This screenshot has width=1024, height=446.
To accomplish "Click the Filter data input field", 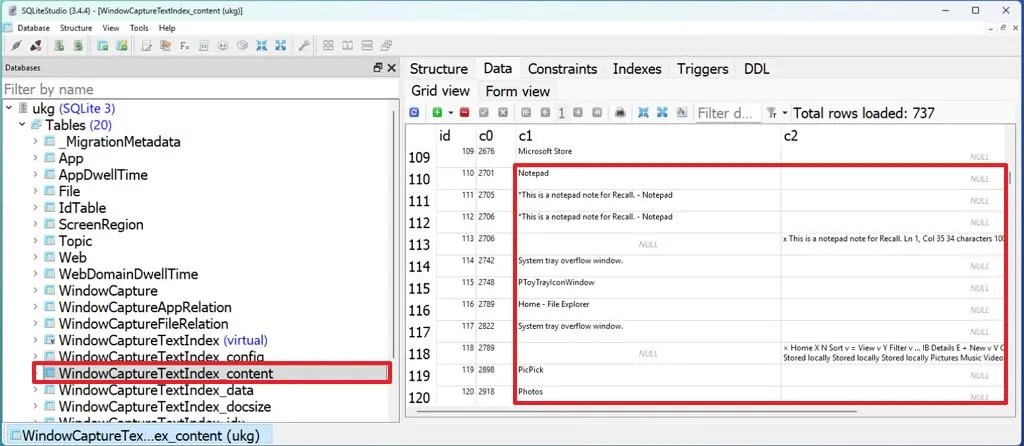I will 728,113.
